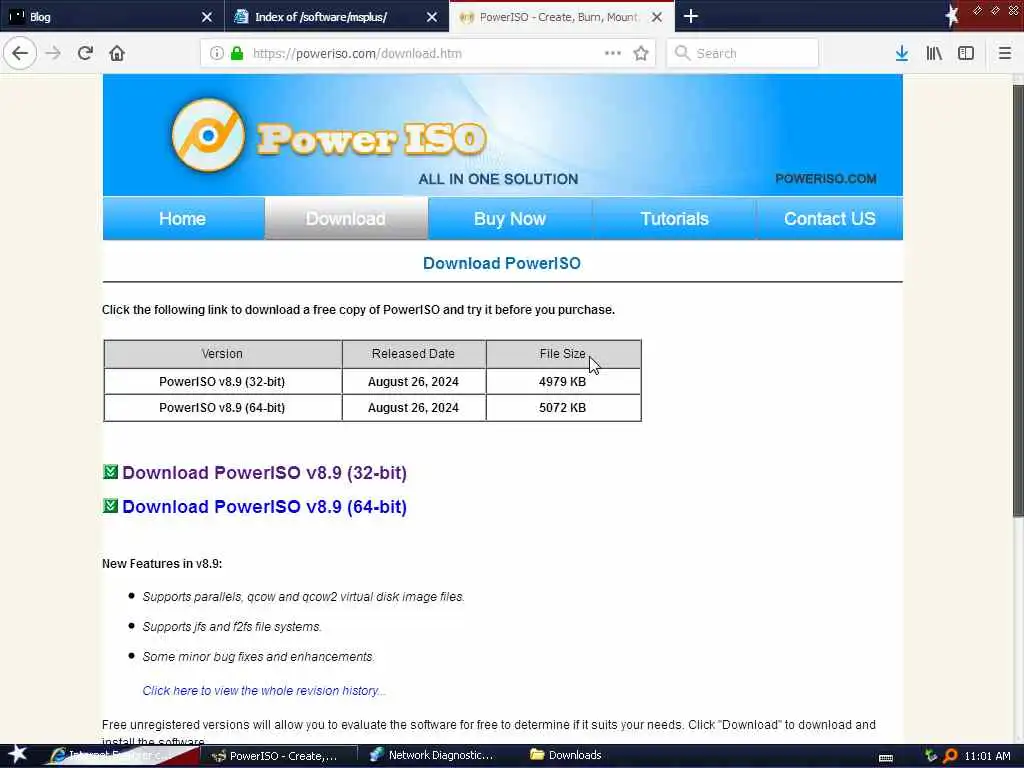The width and height of the screenshot is (1024, 768).
Task: Click the File Size column header
Action: tap(563, 354)
